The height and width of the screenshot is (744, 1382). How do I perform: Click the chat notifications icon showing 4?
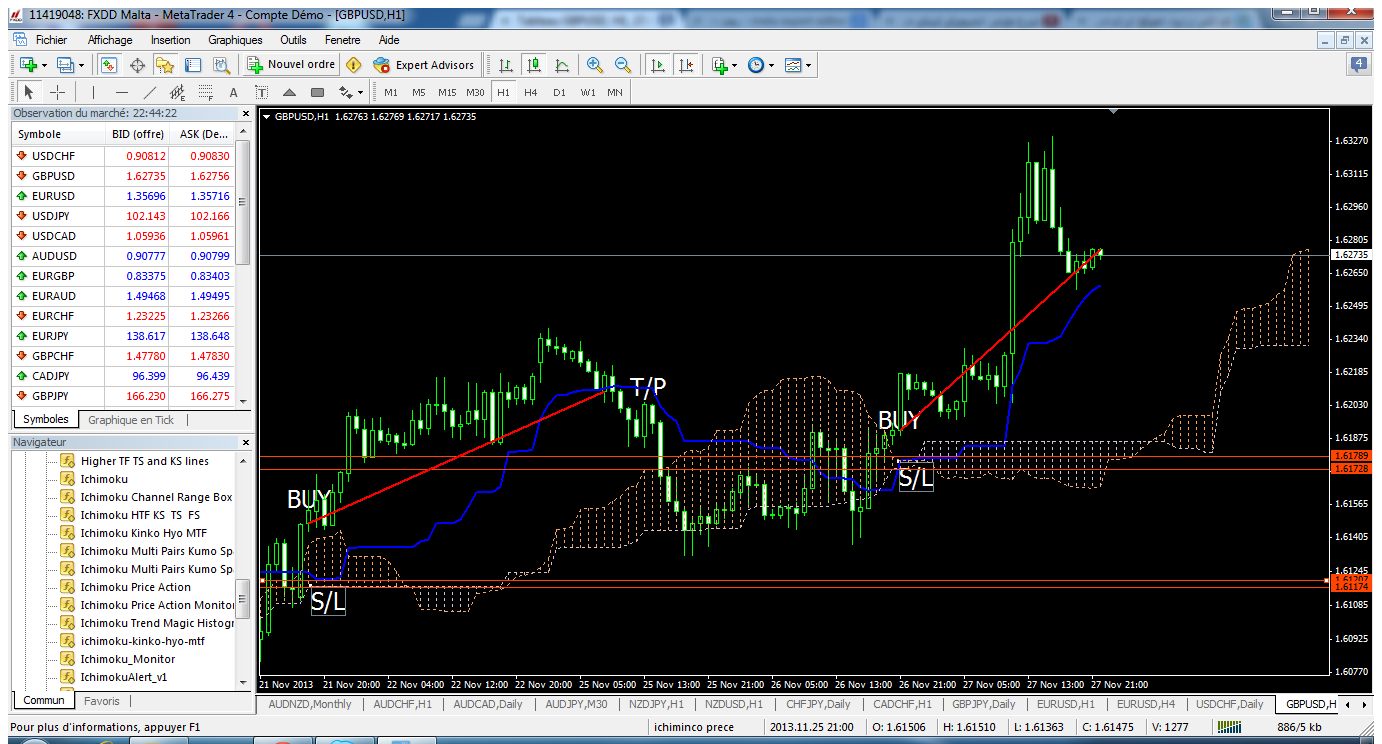tap(1358, 65)
